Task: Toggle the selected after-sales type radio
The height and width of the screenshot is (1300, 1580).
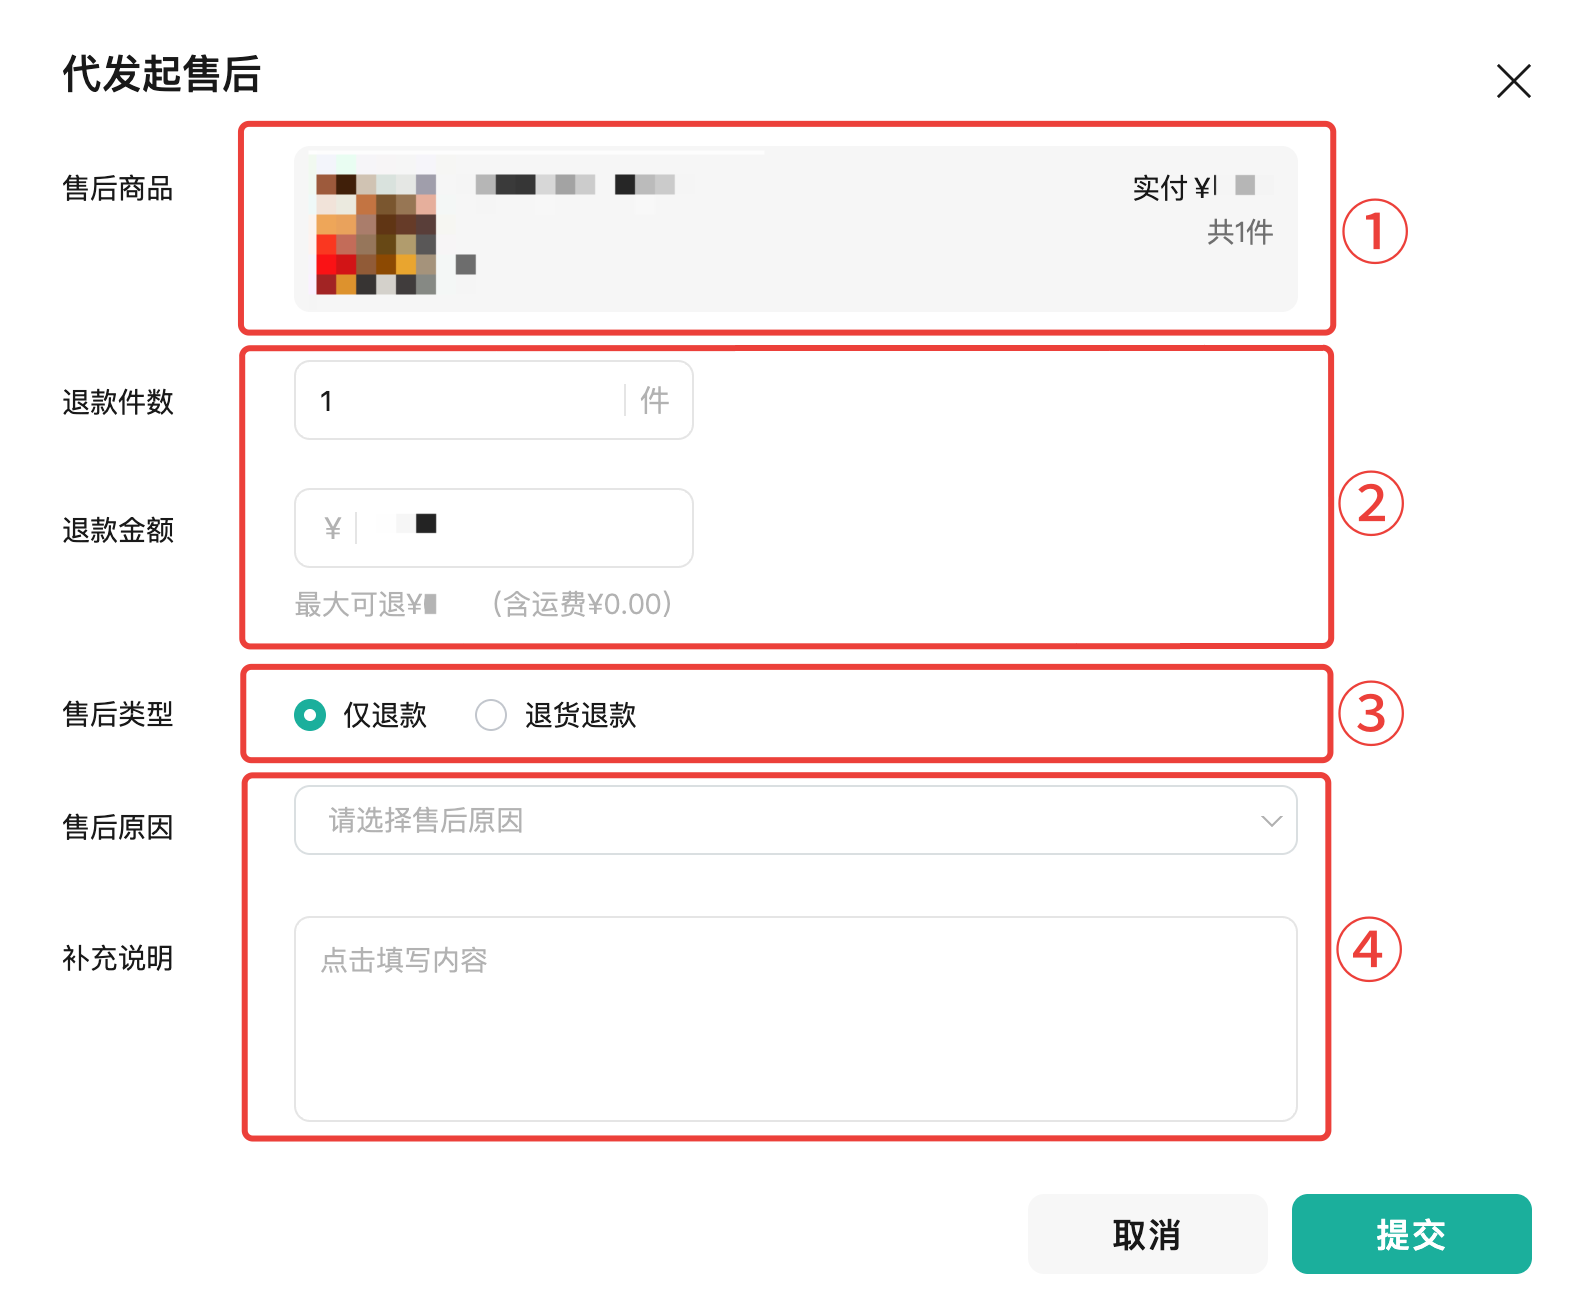Action: [x=310, y=715]
